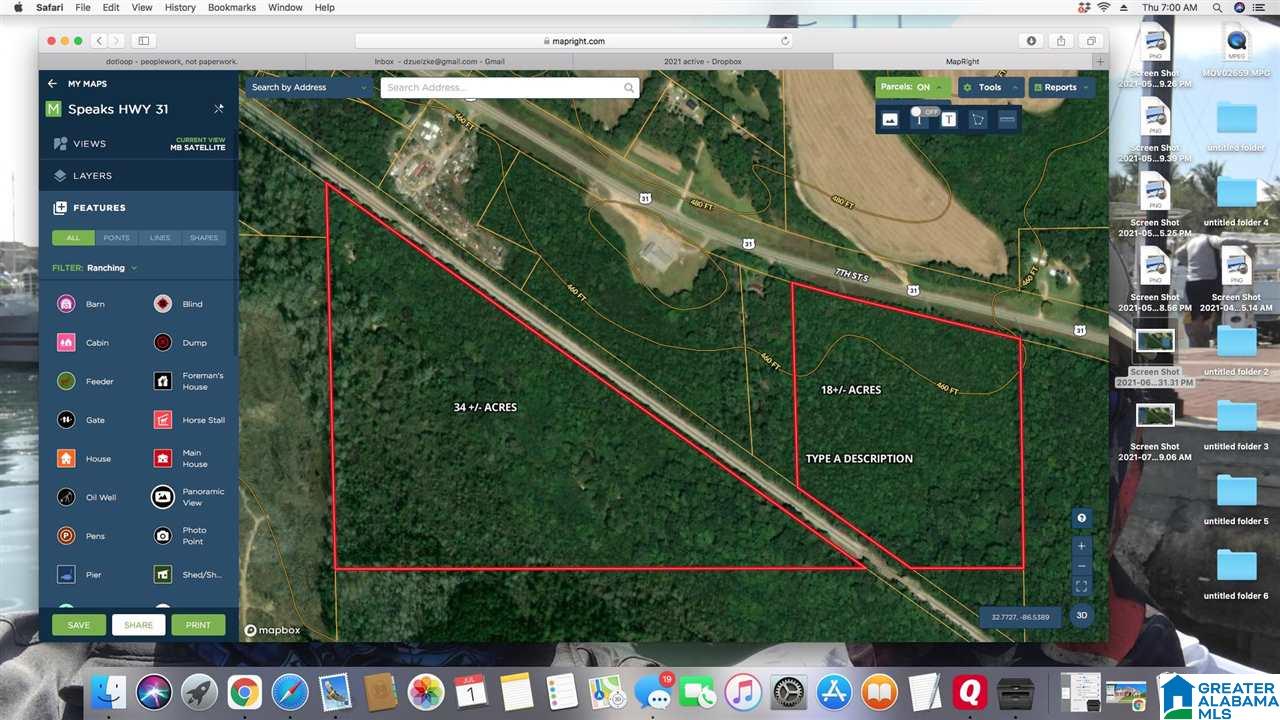This screenshot has width=1280, height=720.
Task: Click the Search Address input field
Action: [x=510, y=88]
